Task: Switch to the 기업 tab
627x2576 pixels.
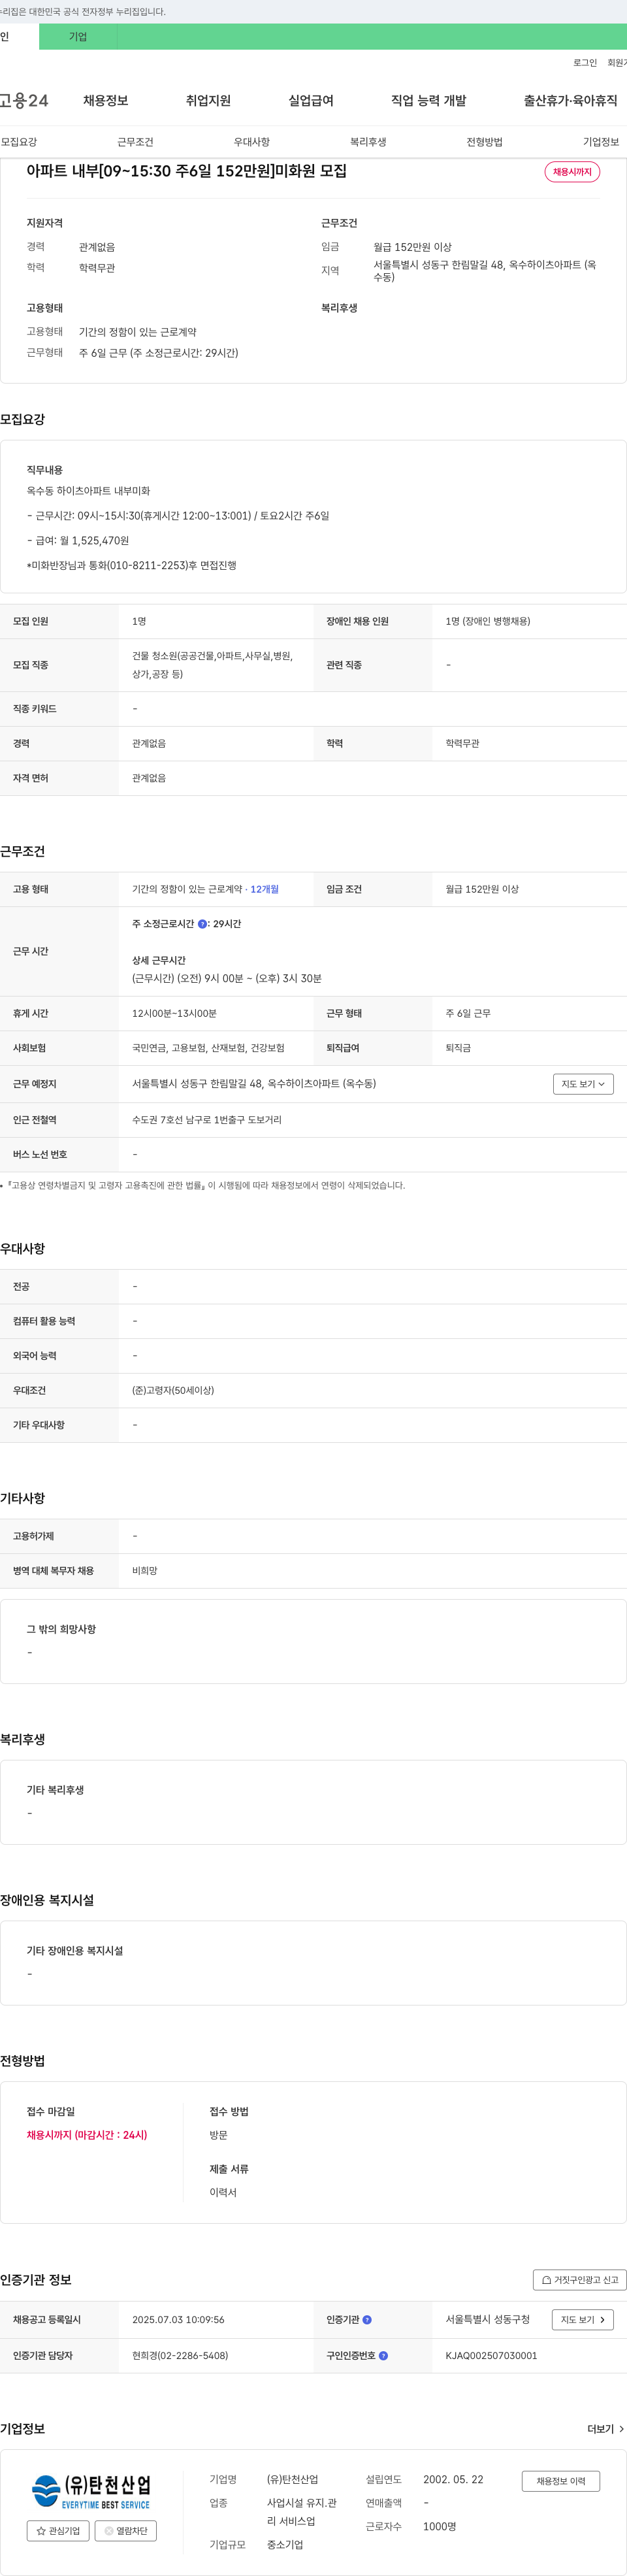Action: pos(78,37)
